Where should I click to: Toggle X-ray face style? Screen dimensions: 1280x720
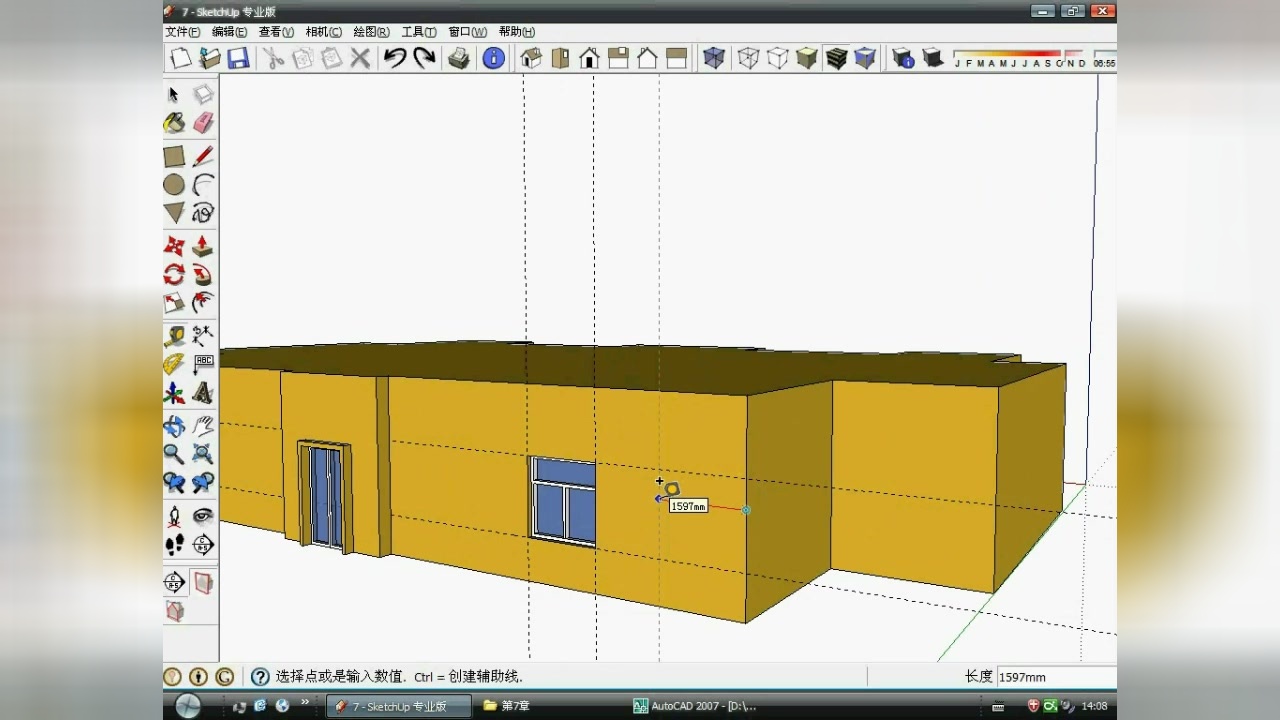(714, 58)
